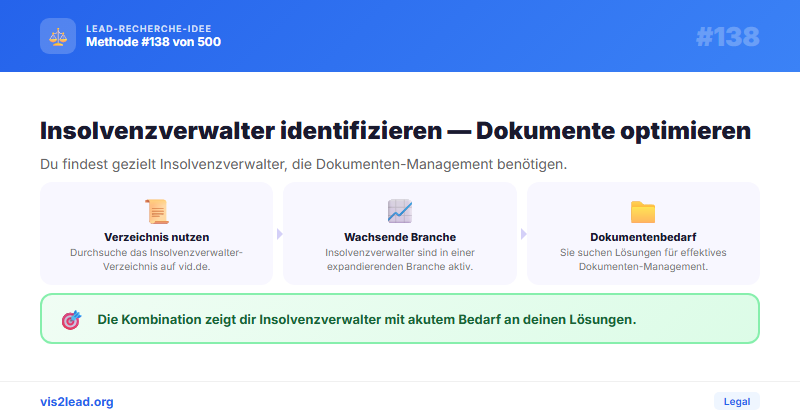Click the subtitle starting 'Du findest gezielt'

[304, 164]
